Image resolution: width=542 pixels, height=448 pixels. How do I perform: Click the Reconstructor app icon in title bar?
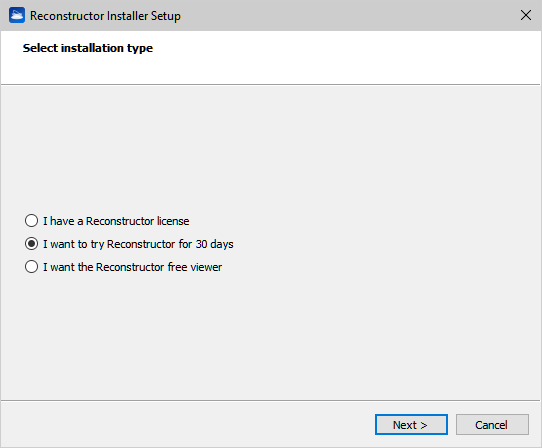[x=17, y=15]
